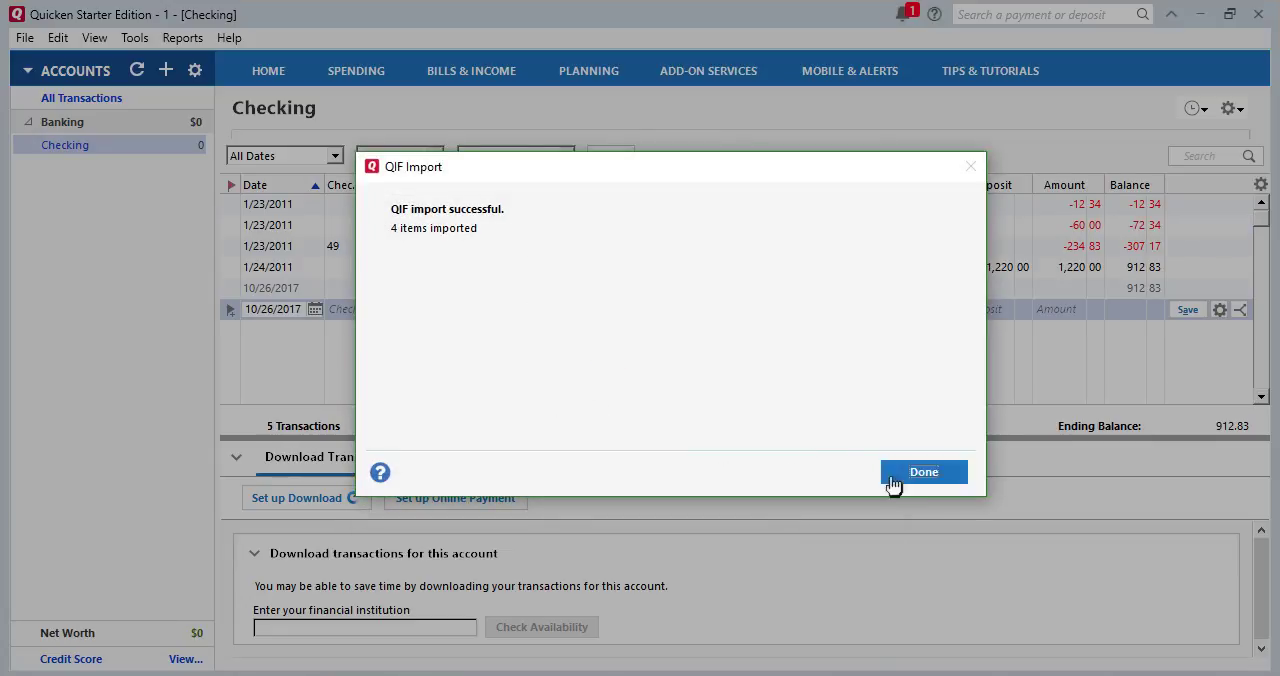Close the QIF Import dialog with X
This screenshot has width=1280, height=676.
click(x=970, y=166)
